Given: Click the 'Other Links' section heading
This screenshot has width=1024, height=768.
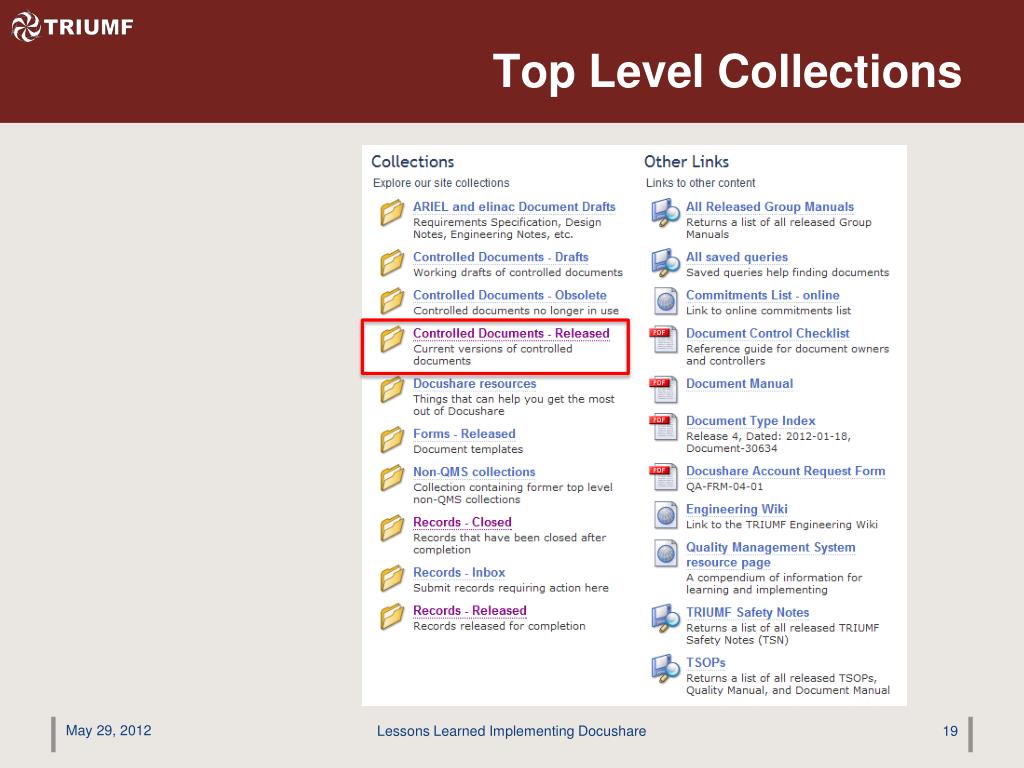Looking at the screenshot, I should tap(686, 161).
